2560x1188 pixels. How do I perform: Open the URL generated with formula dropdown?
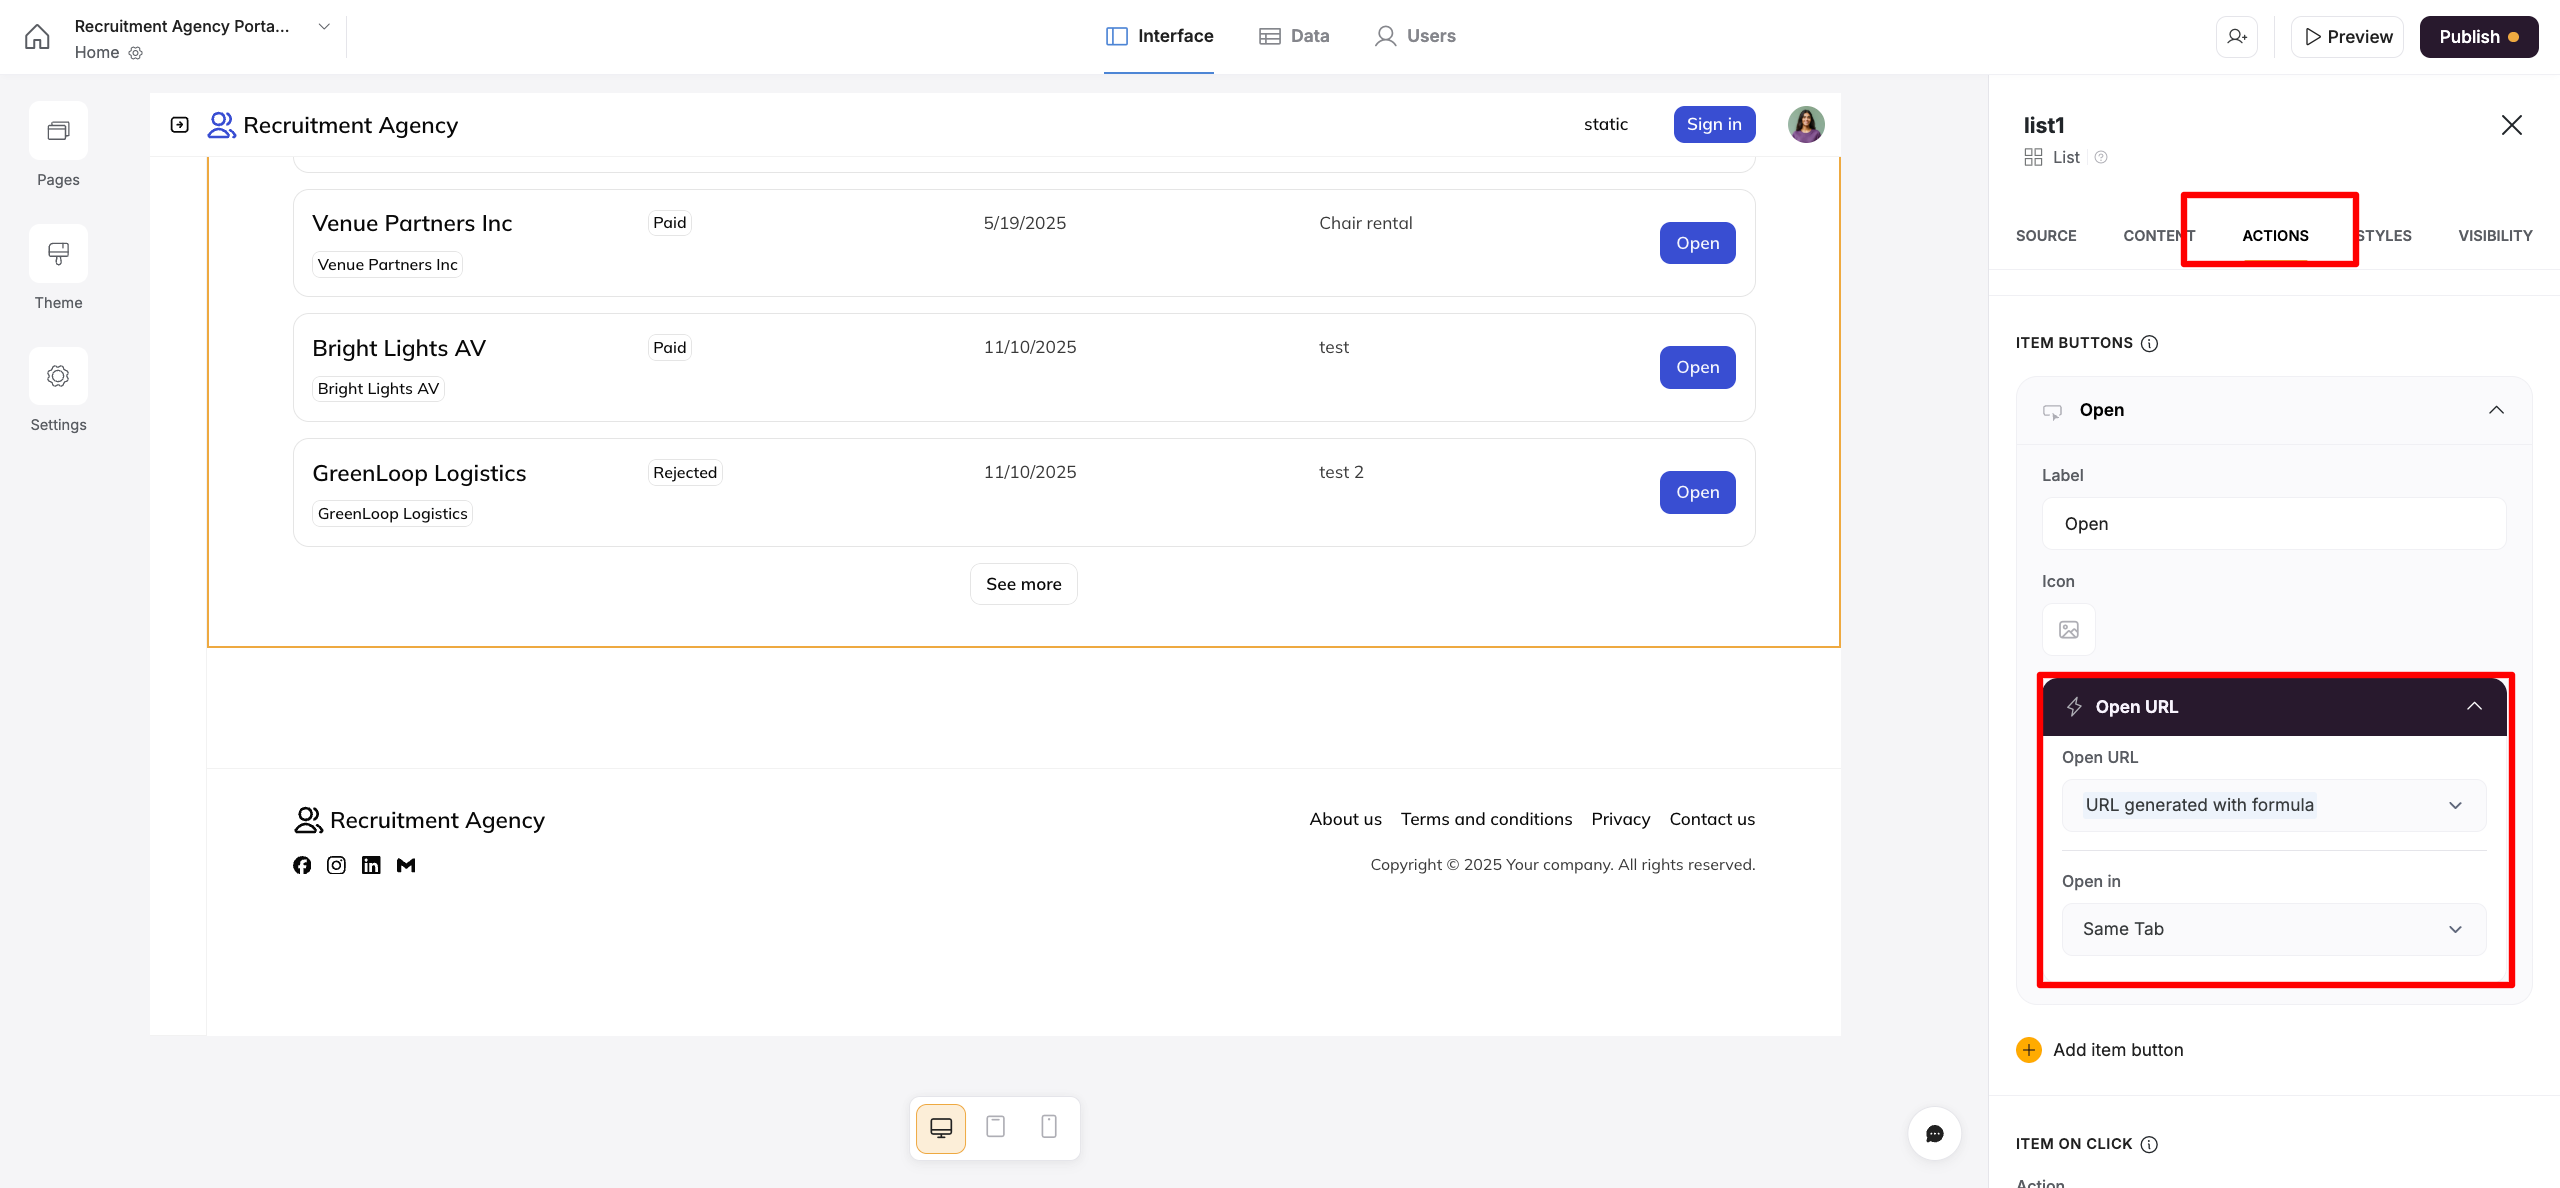tap(2273, 805)
